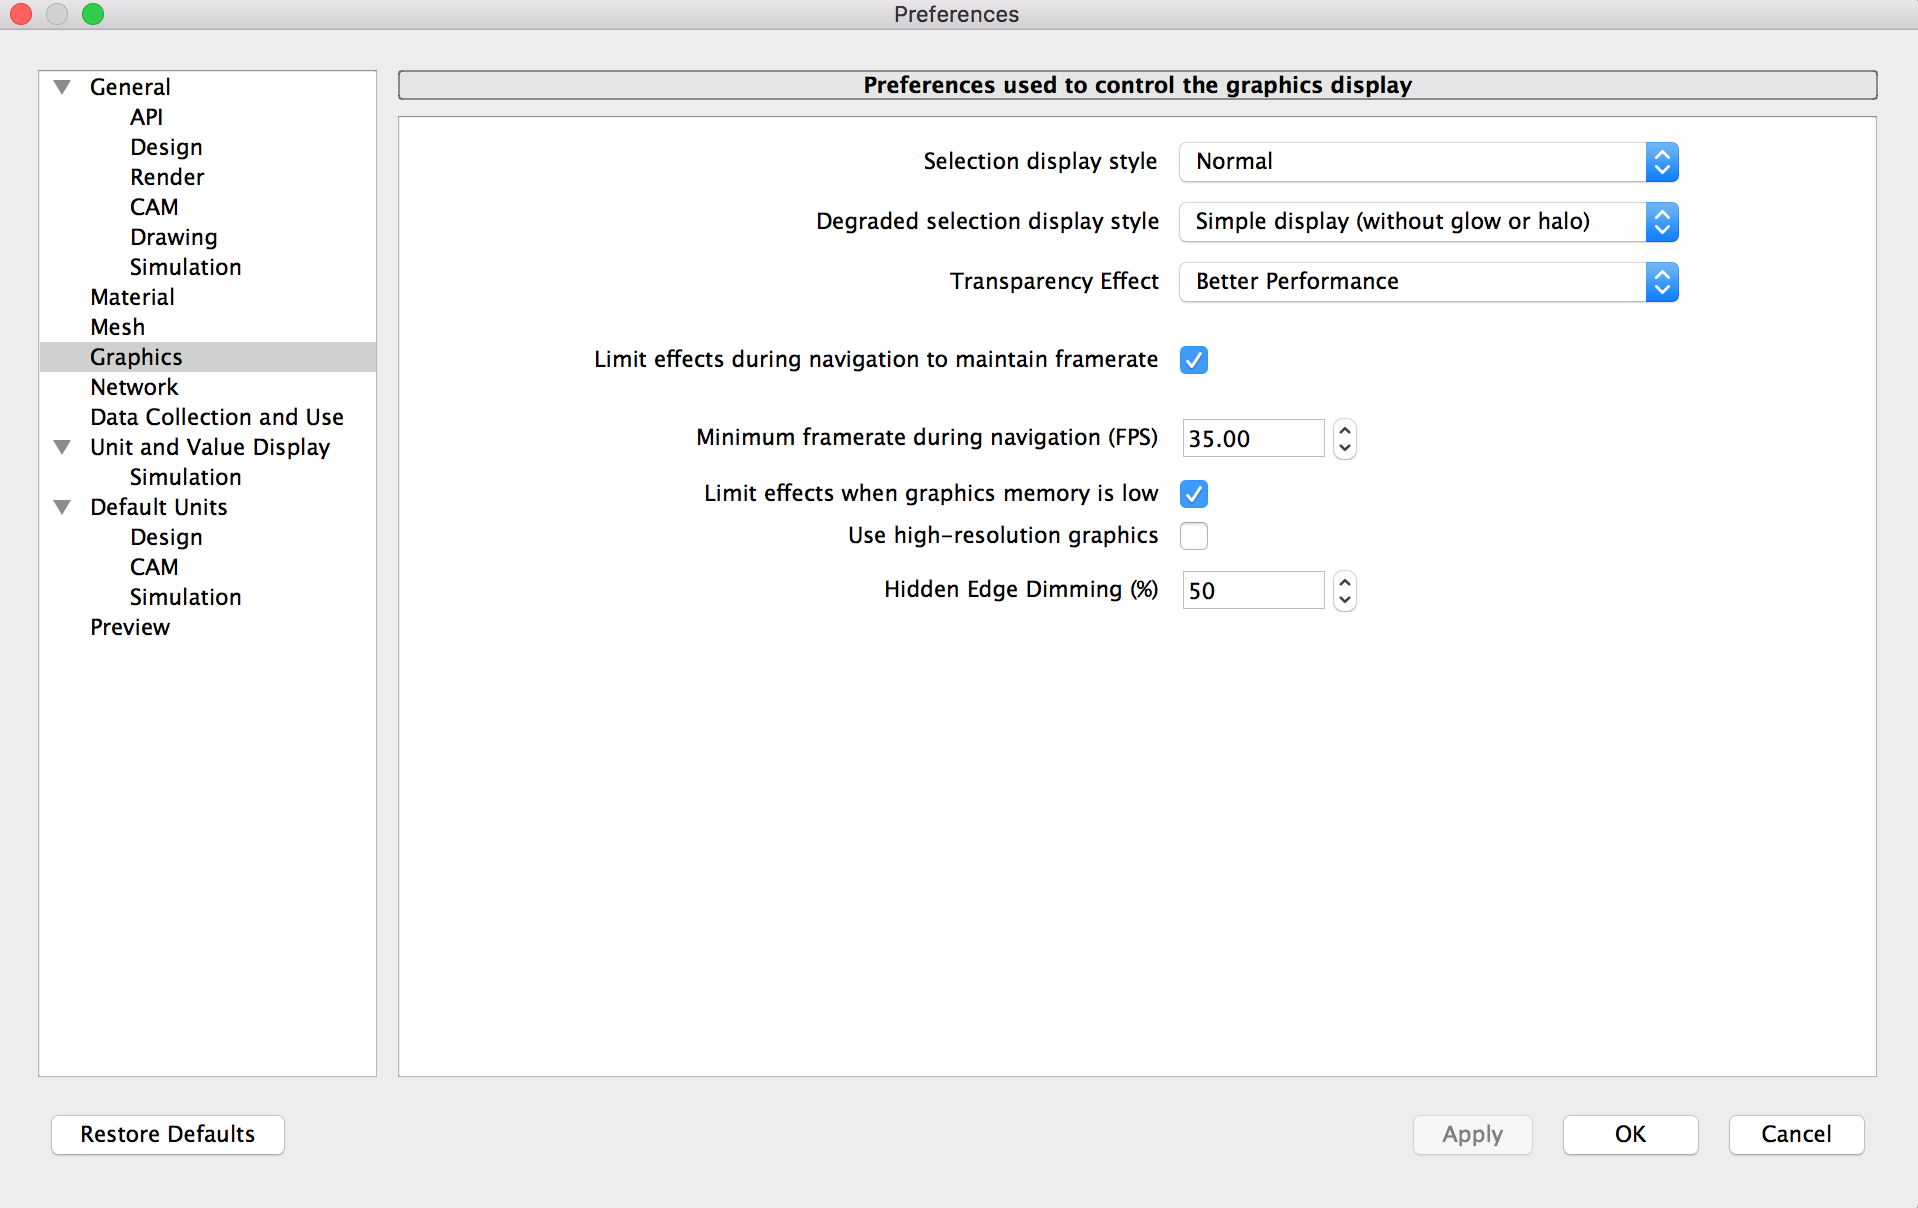Click the Restore Defaults button
Screen dimensions: 1918x1208
[168, 1135]
